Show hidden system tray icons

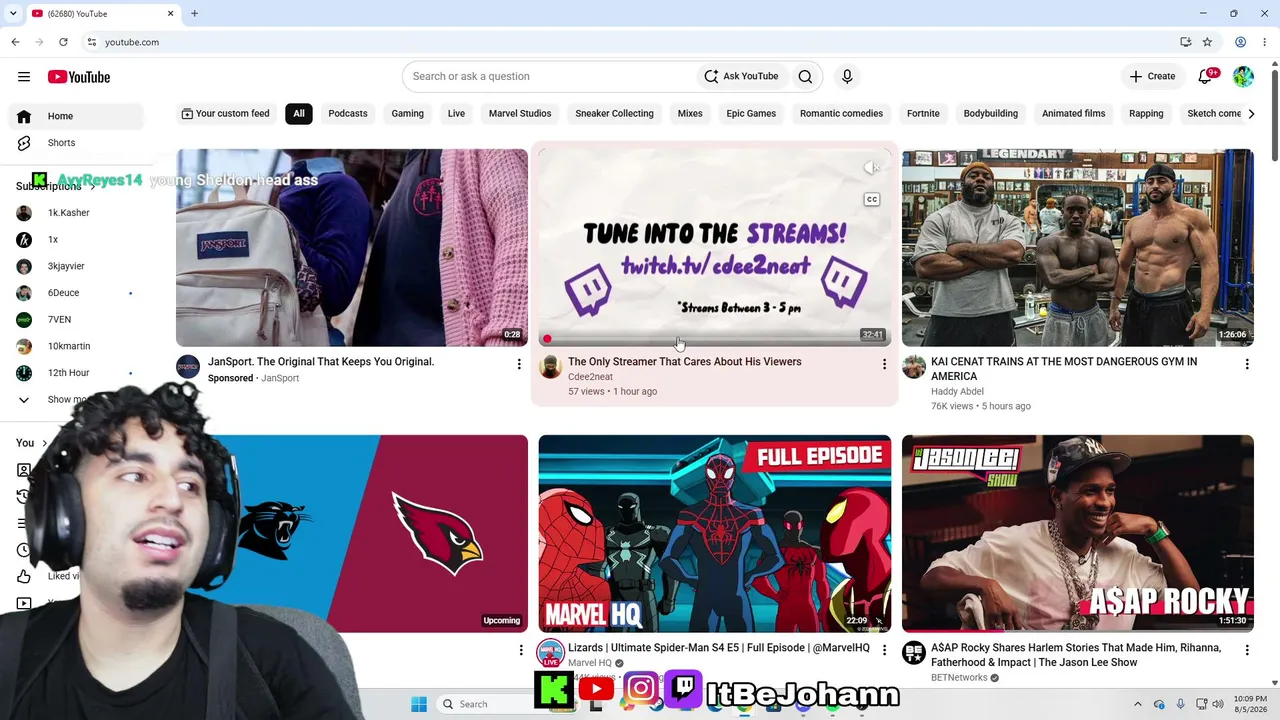(1138, 704)
